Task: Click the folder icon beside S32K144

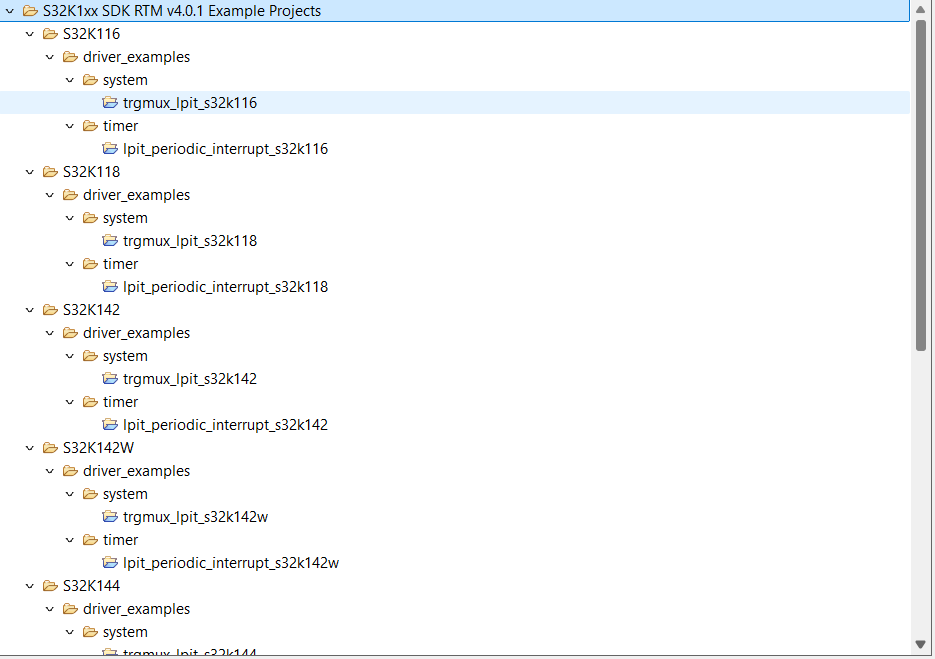Action: [x=50, y=585]
